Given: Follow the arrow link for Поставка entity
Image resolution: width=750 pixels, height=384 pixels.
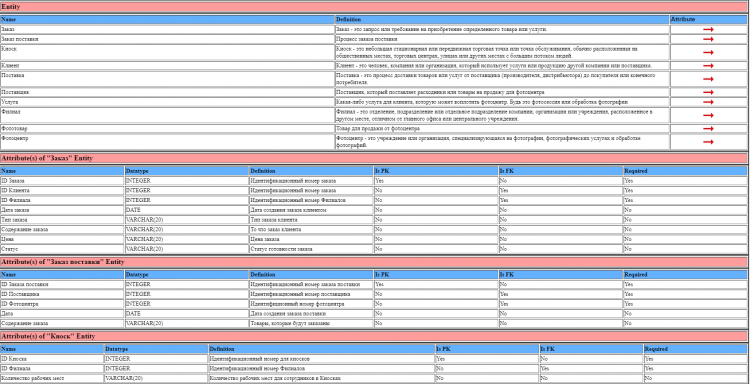Looking at the screenshot, I should [x=708, y=79].
